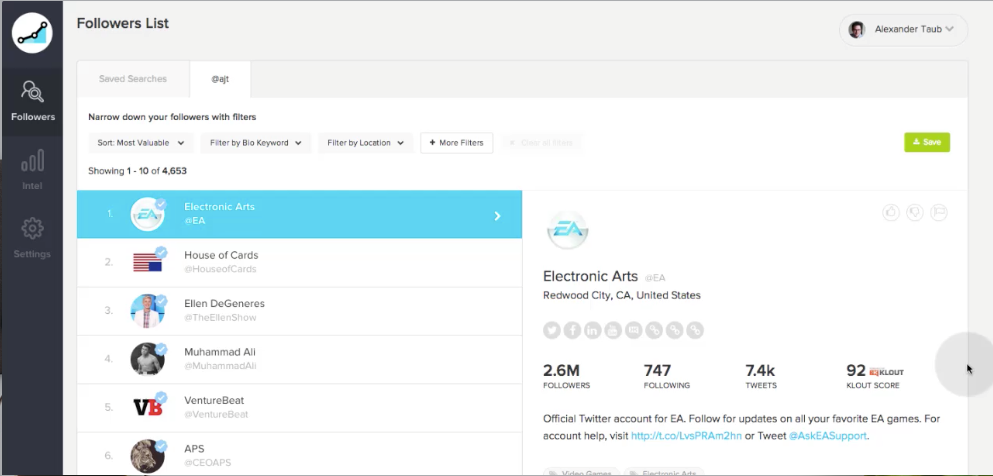Click icon right after YouTube icon

coord(633,330)
